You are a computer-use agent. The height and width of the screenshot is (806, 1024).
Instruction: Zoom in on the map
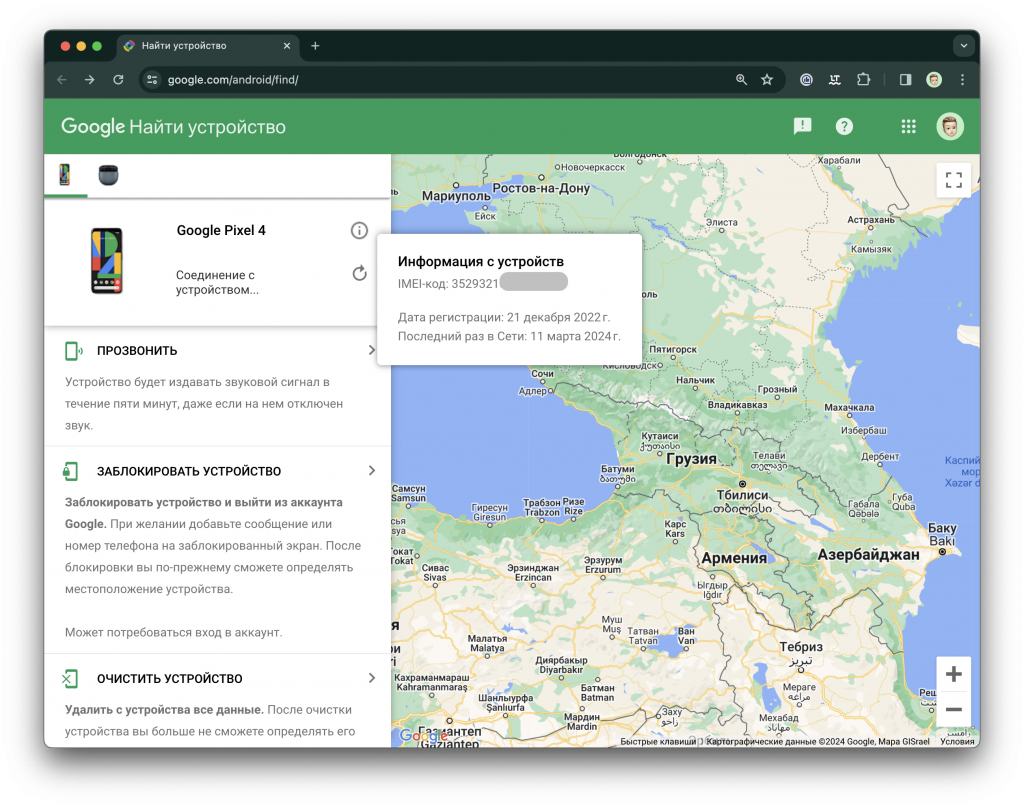click(x=953, y=674)
